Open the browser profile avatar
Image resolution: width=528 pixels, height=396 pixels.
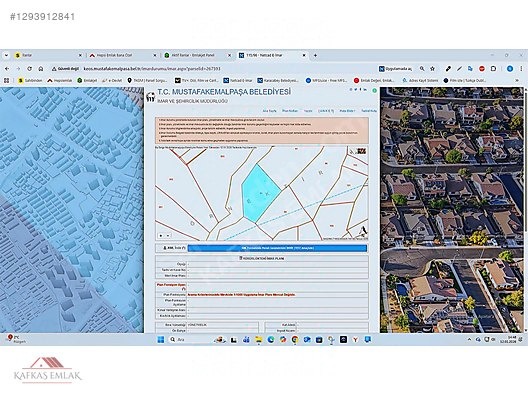[510, 69]
